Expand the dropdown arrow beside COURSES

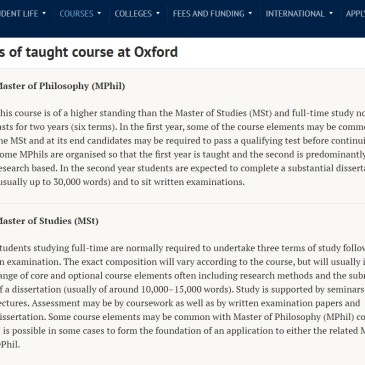tap(99, 14)
